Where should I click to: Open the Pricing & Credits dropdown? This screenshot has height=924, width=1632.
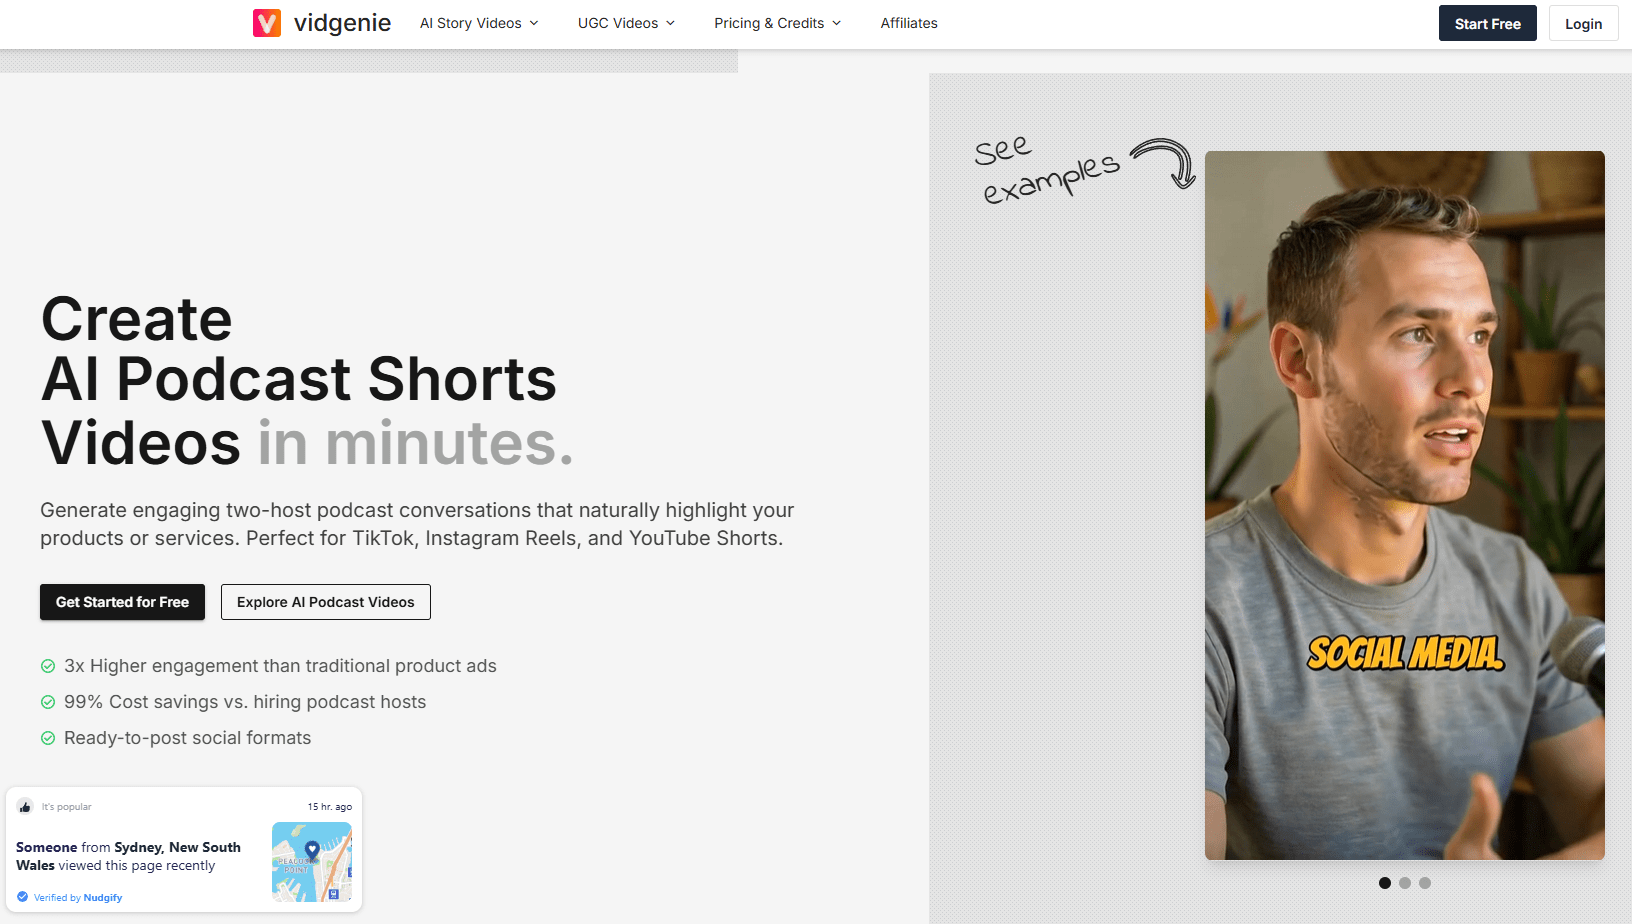(x=777, y=23)
